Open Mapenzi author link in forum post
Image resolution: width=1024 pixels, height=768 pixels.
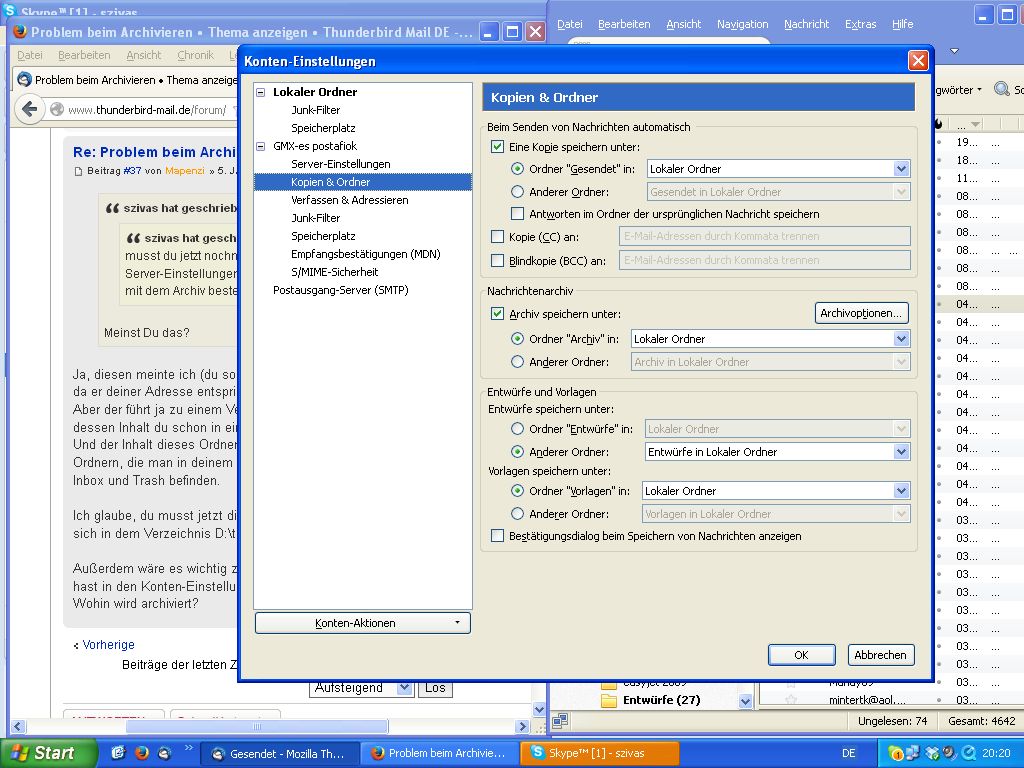[185, 170]
